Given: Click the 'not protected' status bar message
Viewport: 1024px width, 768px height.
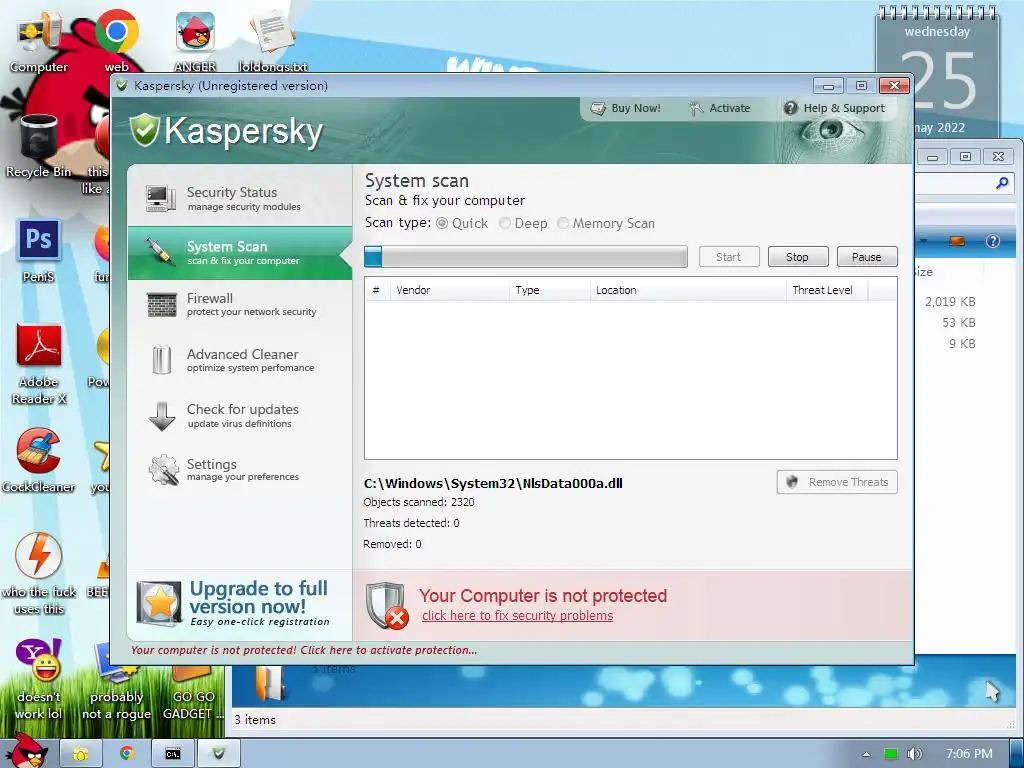Looking at the screenshot, I should pos(304,650).
